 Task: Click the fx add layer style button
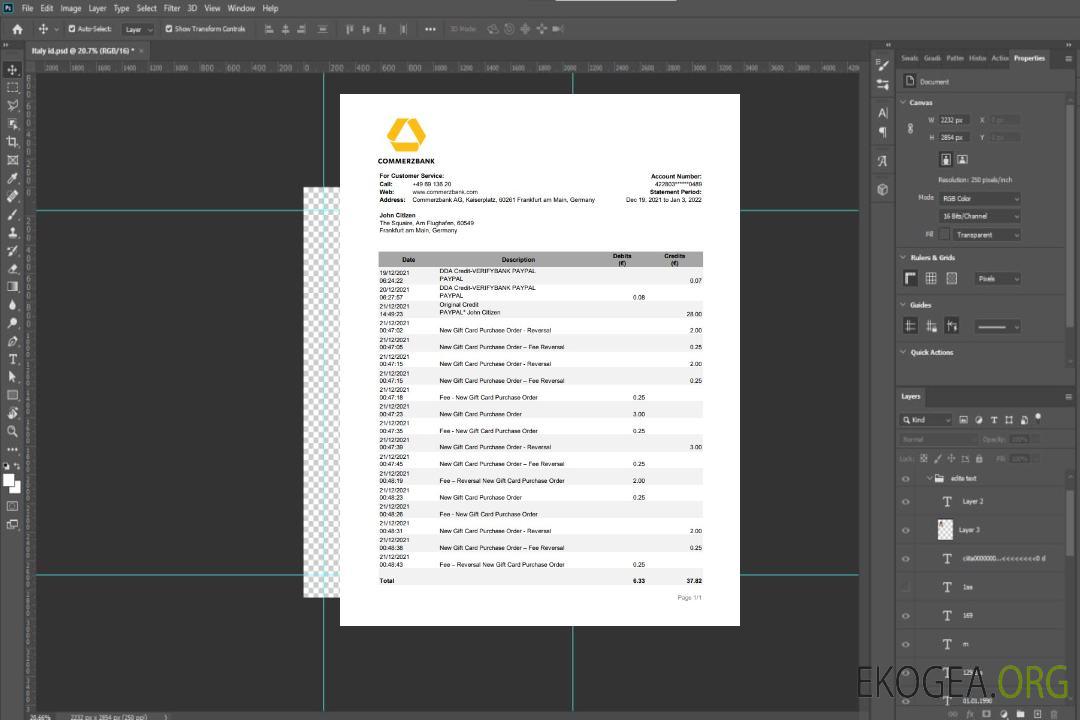coord(970,714)
